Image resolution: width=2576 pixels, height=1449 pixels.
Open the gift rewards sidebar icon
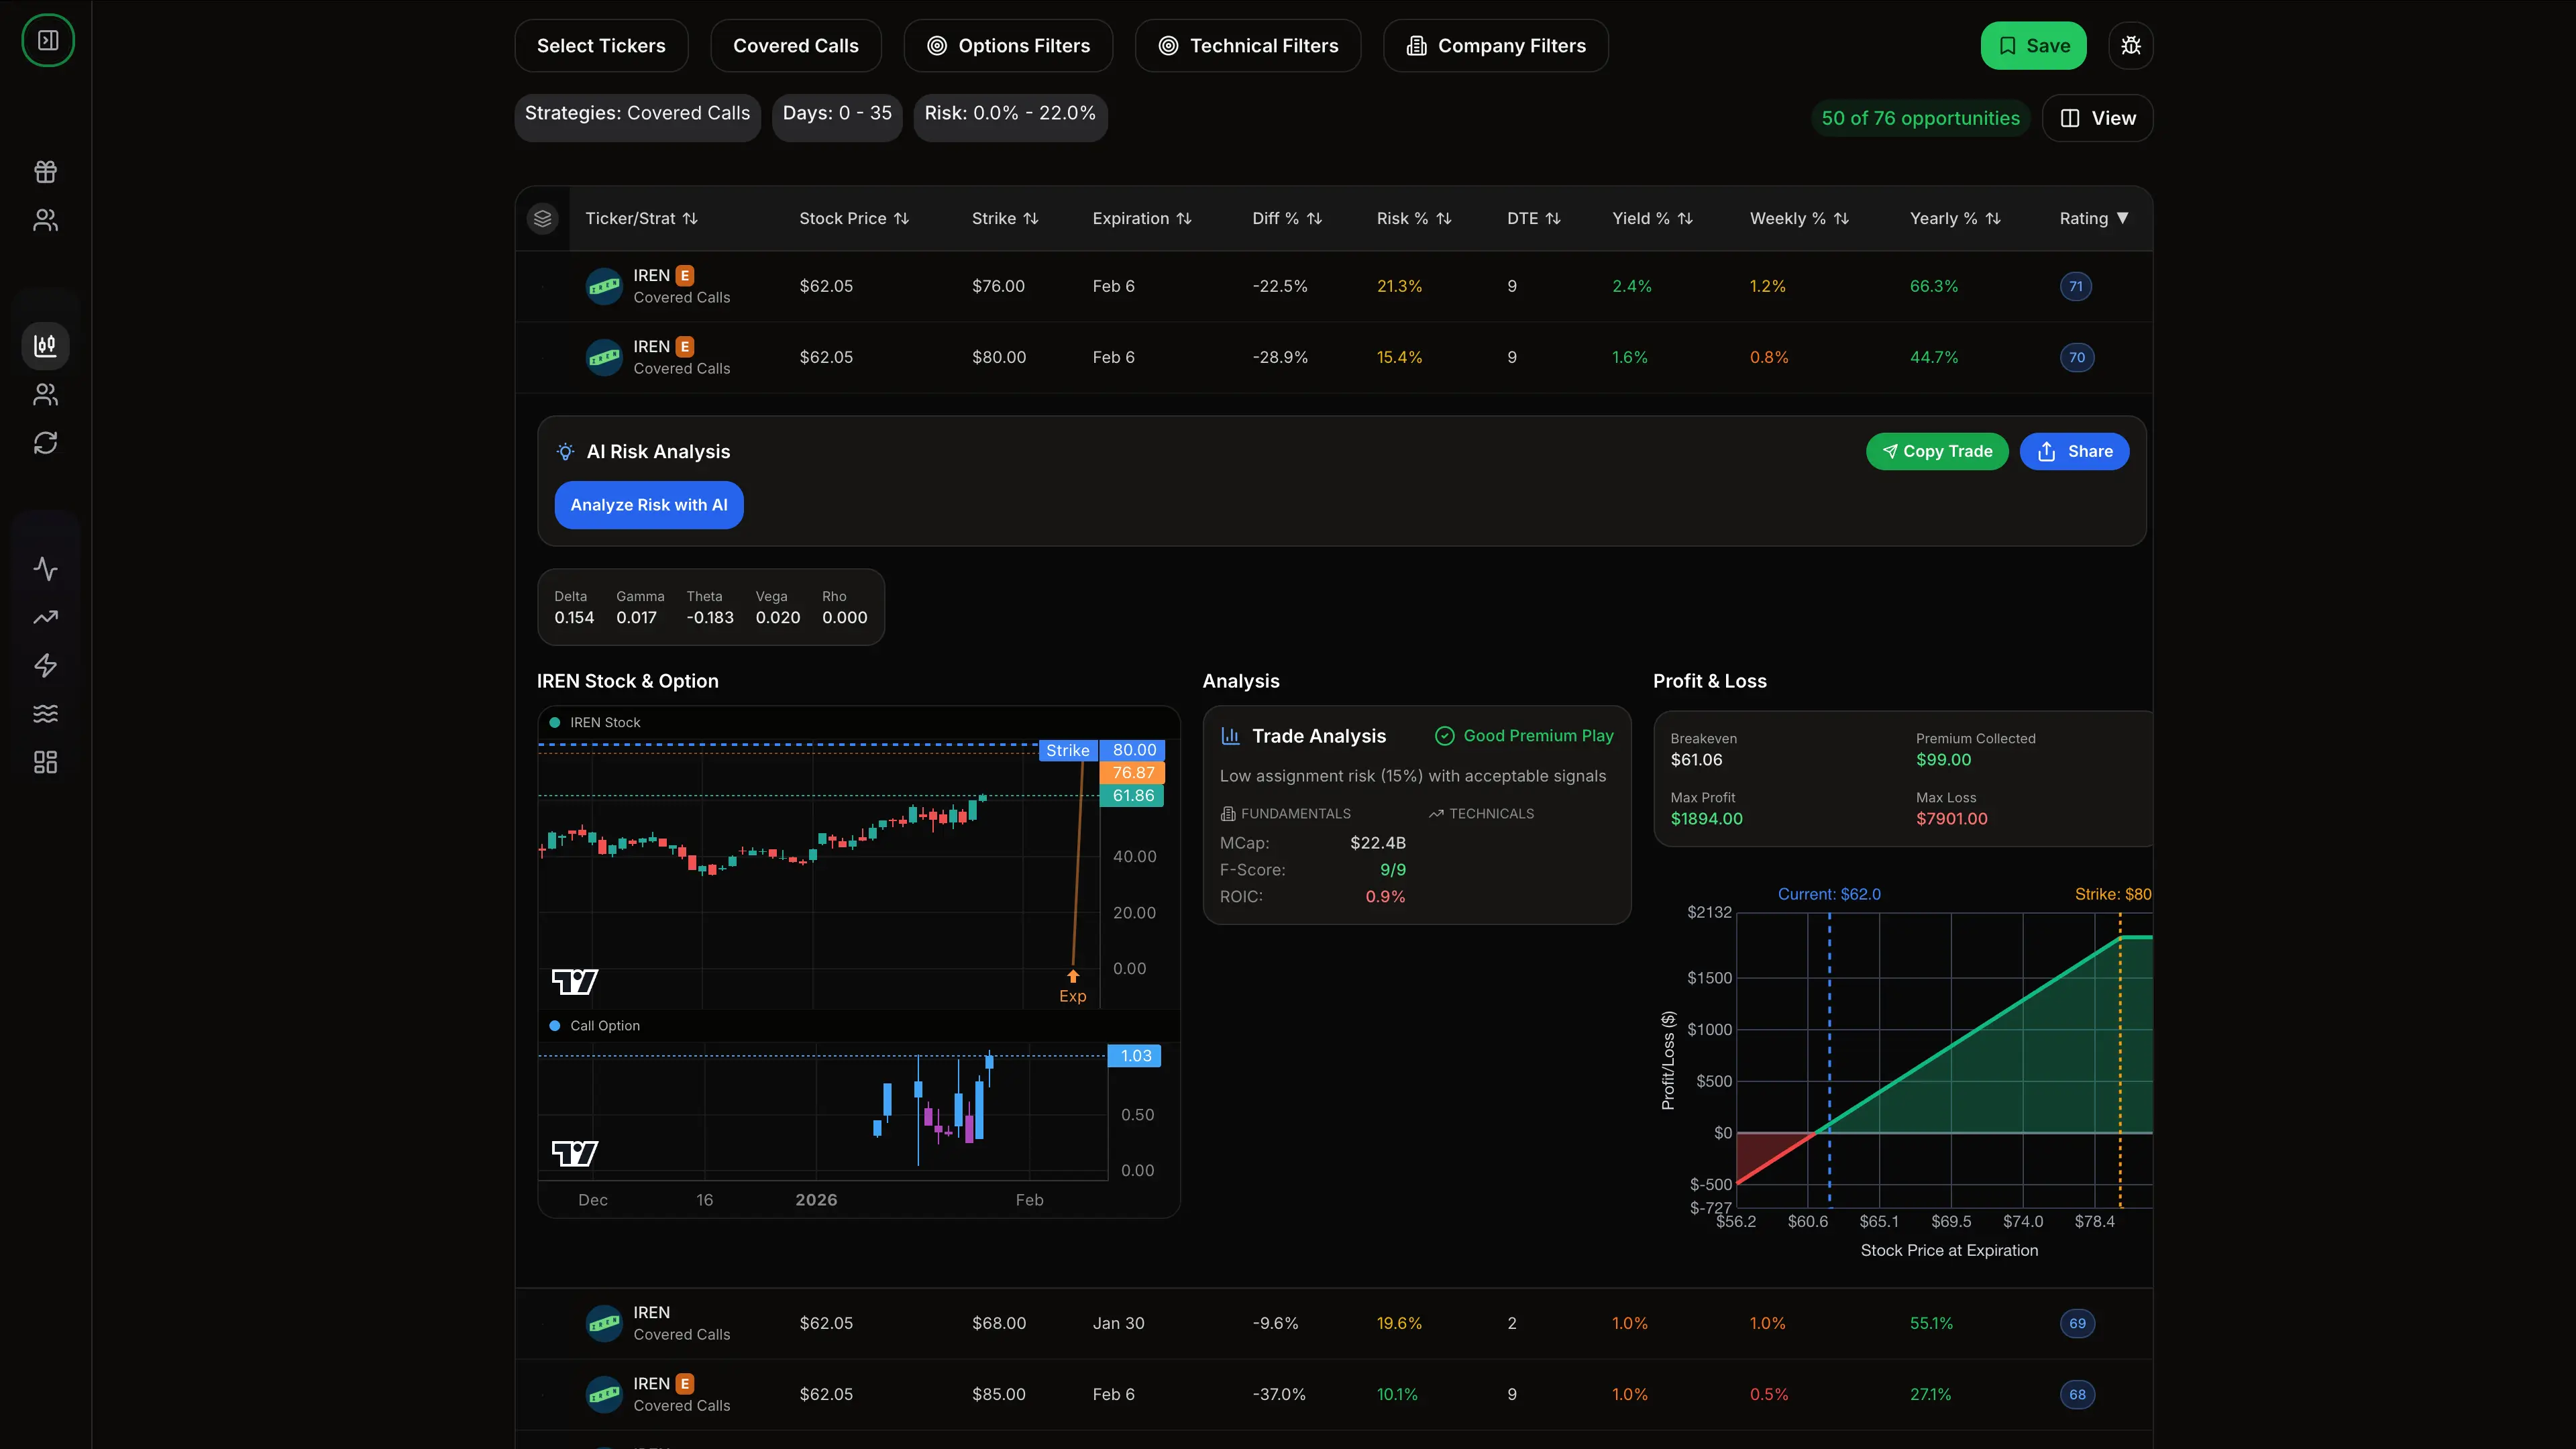(45, 172)
